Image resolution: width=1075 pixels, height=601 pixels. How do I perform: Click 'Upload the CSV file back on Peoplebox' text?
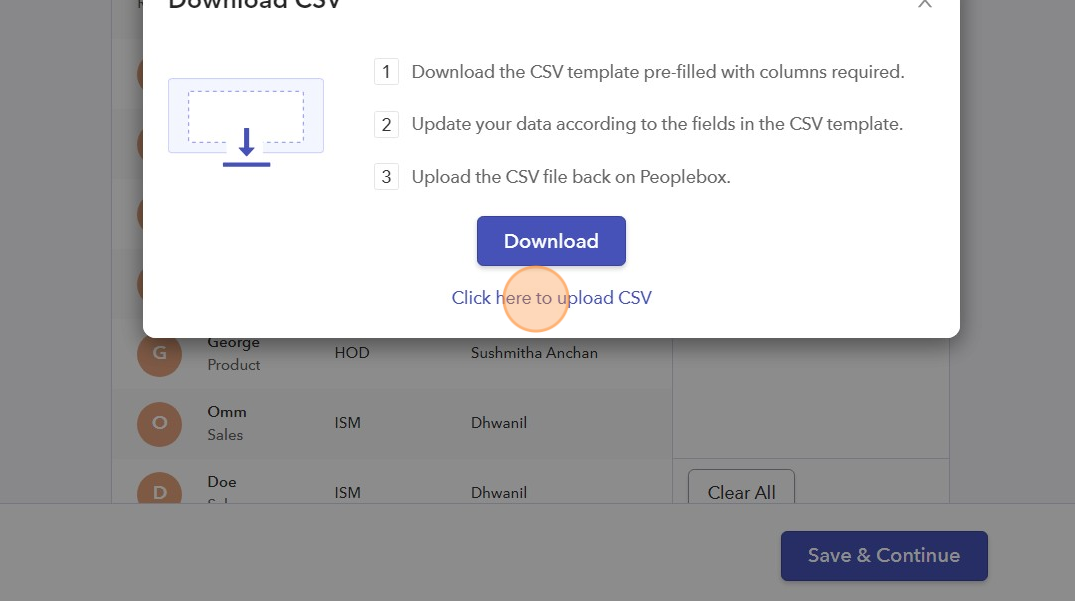tap(571, 177)
